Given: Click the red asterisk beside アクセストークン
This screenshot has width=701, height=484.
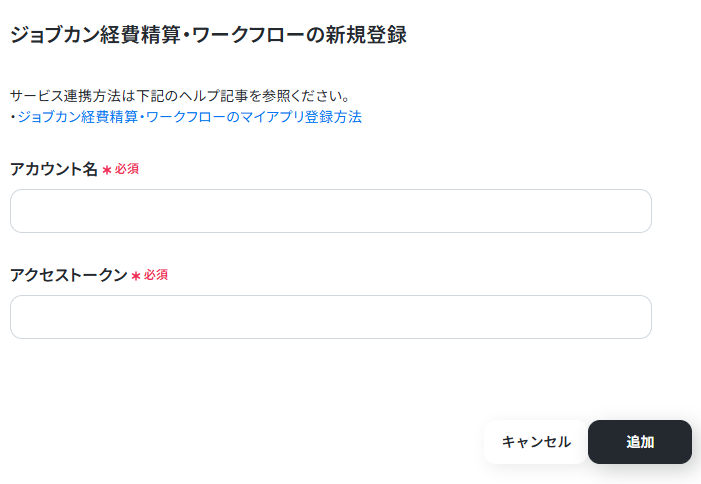Looking at the screenshot, I should pos(136,276).
